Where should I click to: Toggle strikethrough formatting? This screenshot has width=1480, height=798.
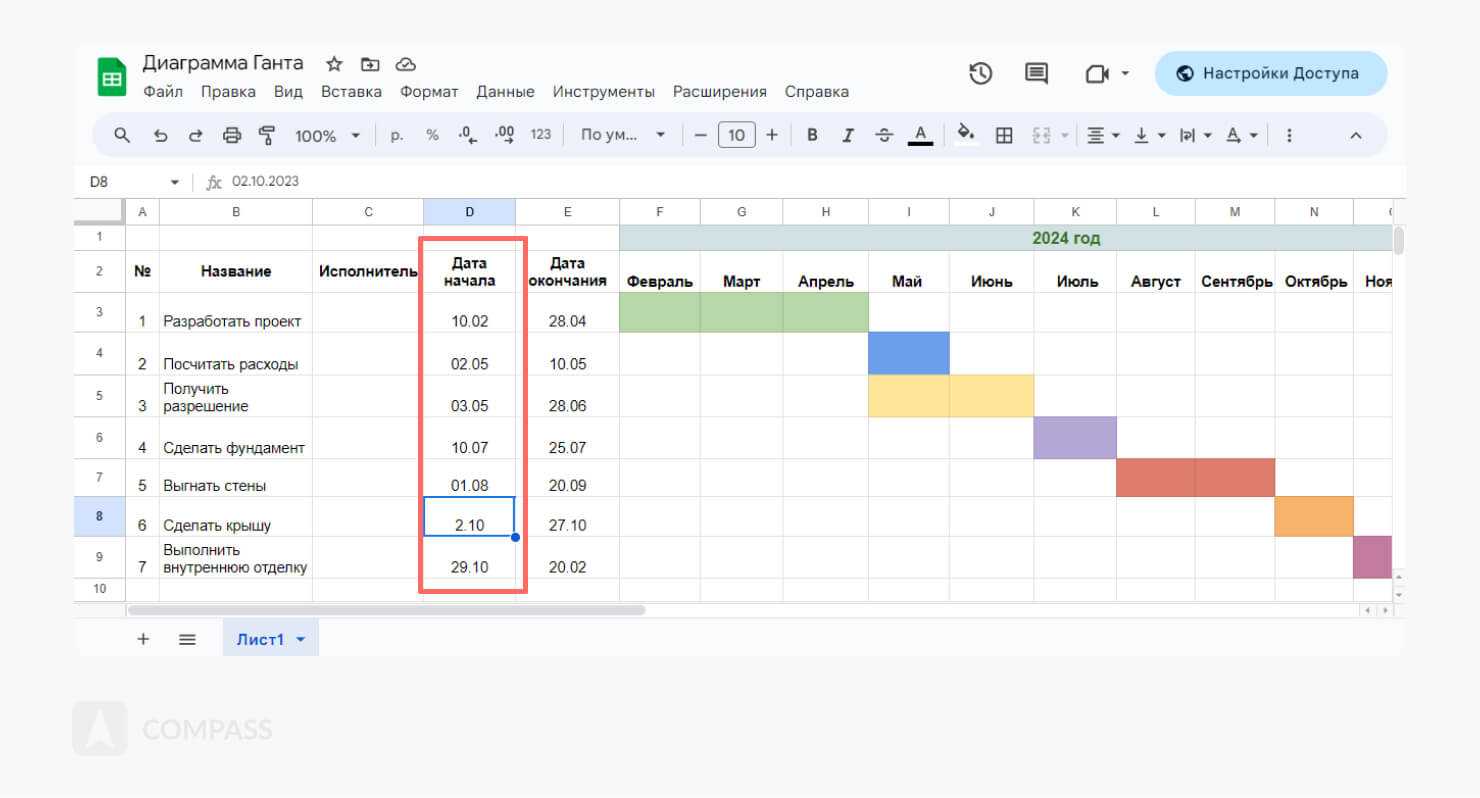884,135
